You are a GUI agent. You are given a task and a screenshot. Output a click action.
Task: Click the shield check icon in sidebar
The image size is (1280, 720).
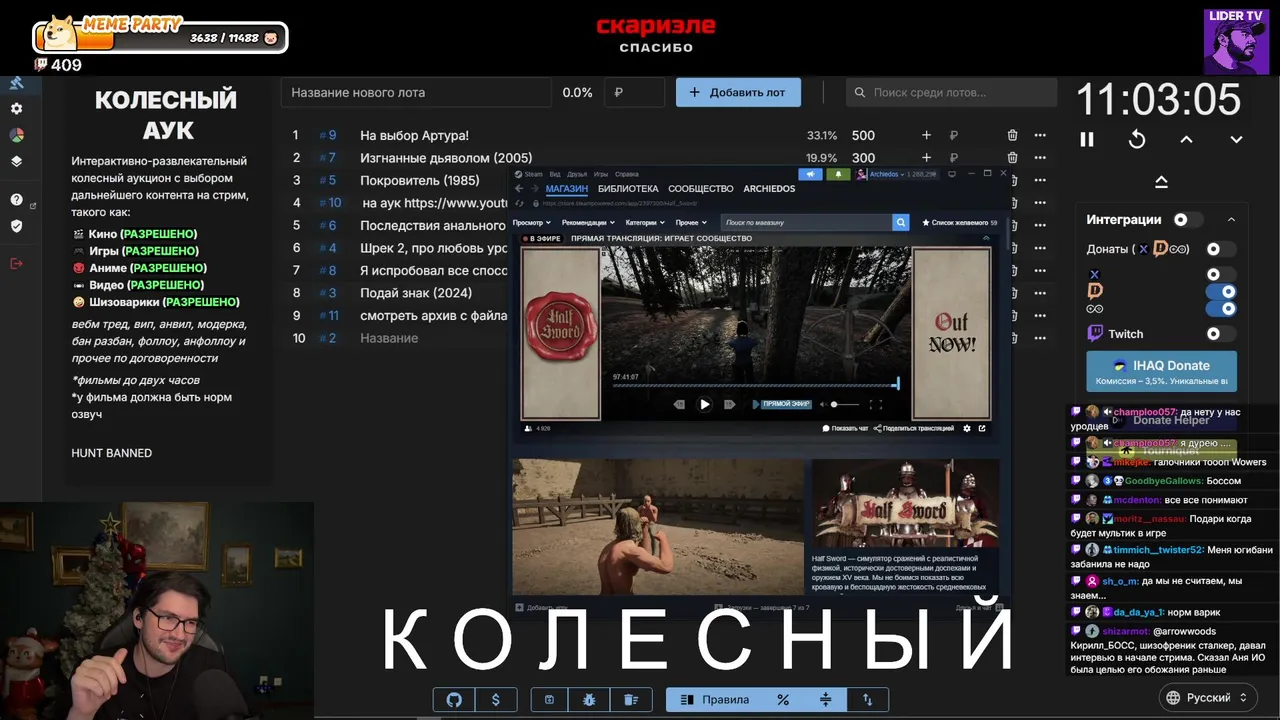click(16, 226)
